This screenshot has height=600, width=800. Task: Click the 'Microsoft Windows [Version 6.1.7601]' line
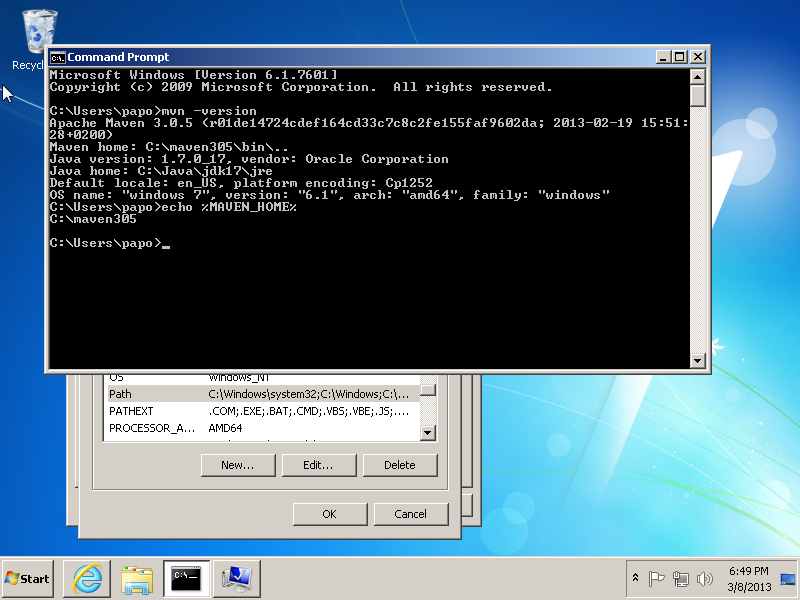point(193,74)
